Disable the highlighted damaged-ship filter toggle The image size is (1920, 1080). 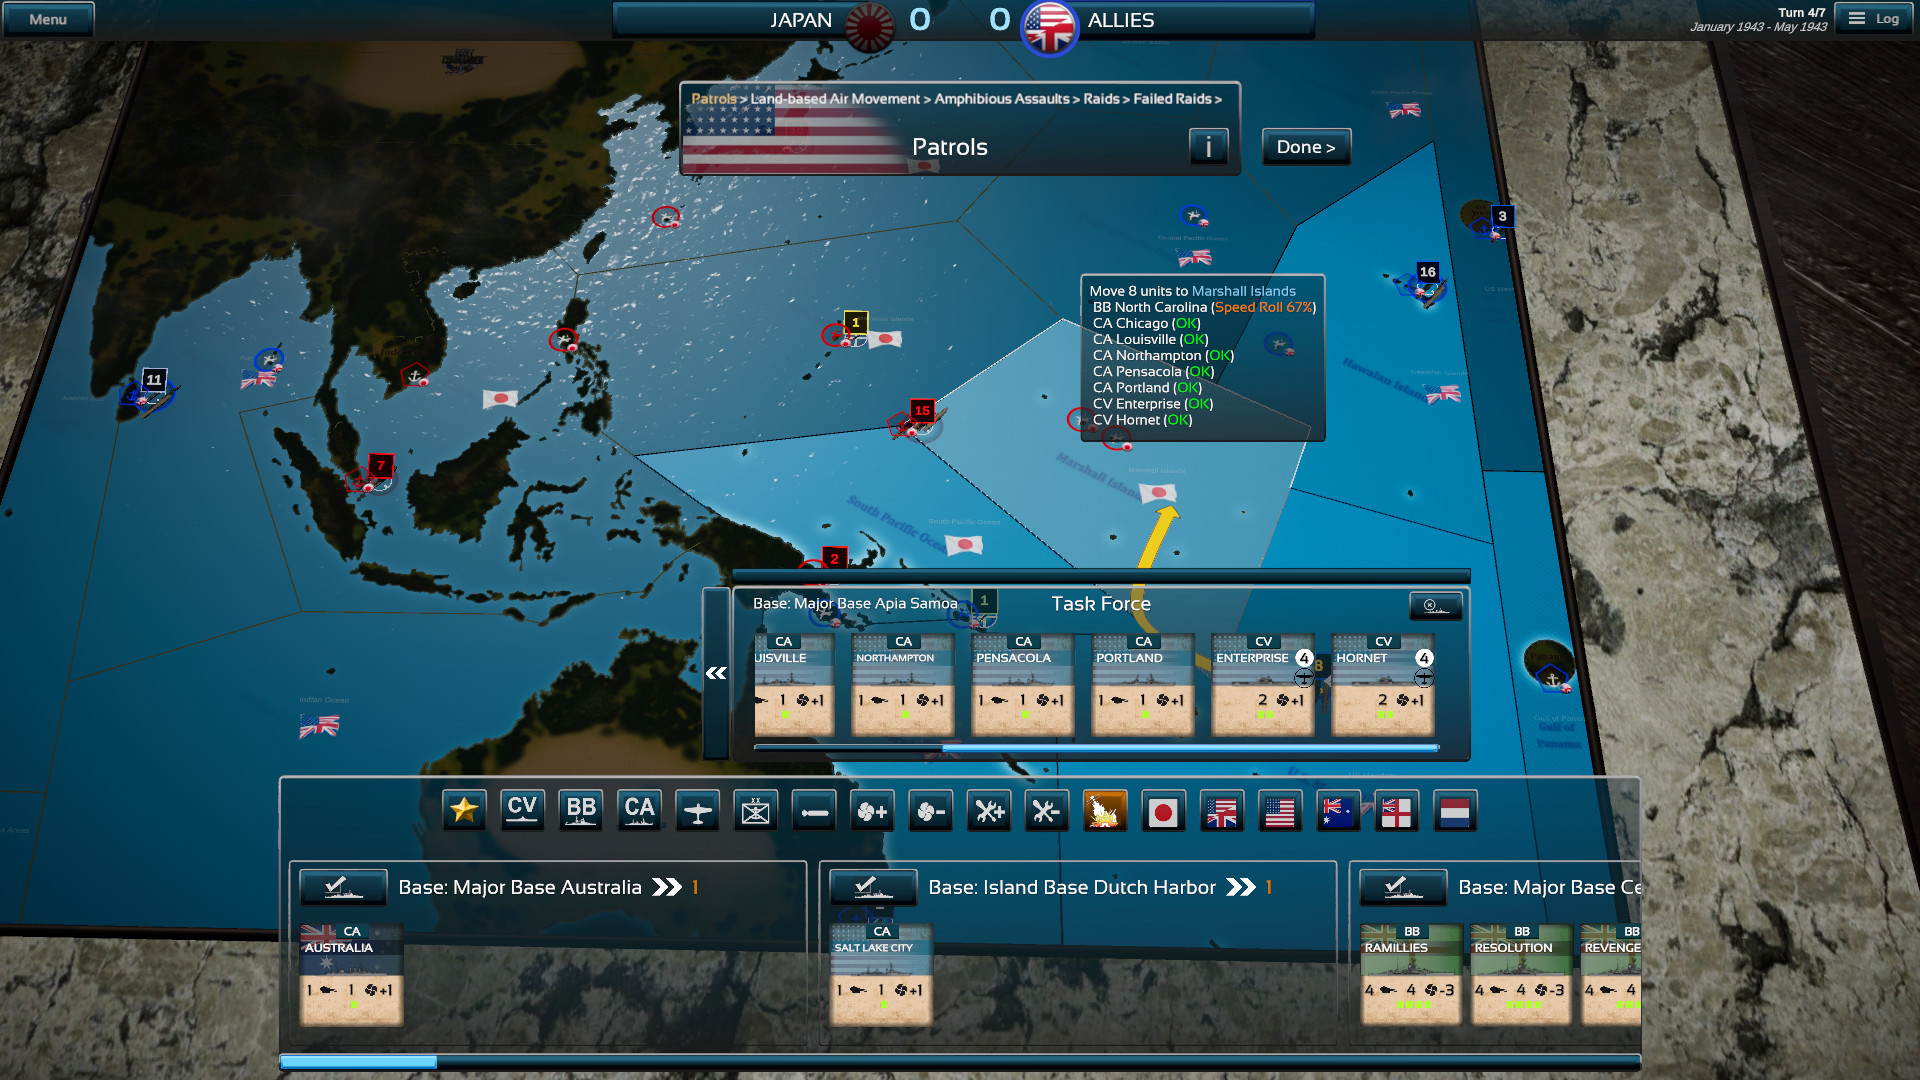coord(1104,810)
